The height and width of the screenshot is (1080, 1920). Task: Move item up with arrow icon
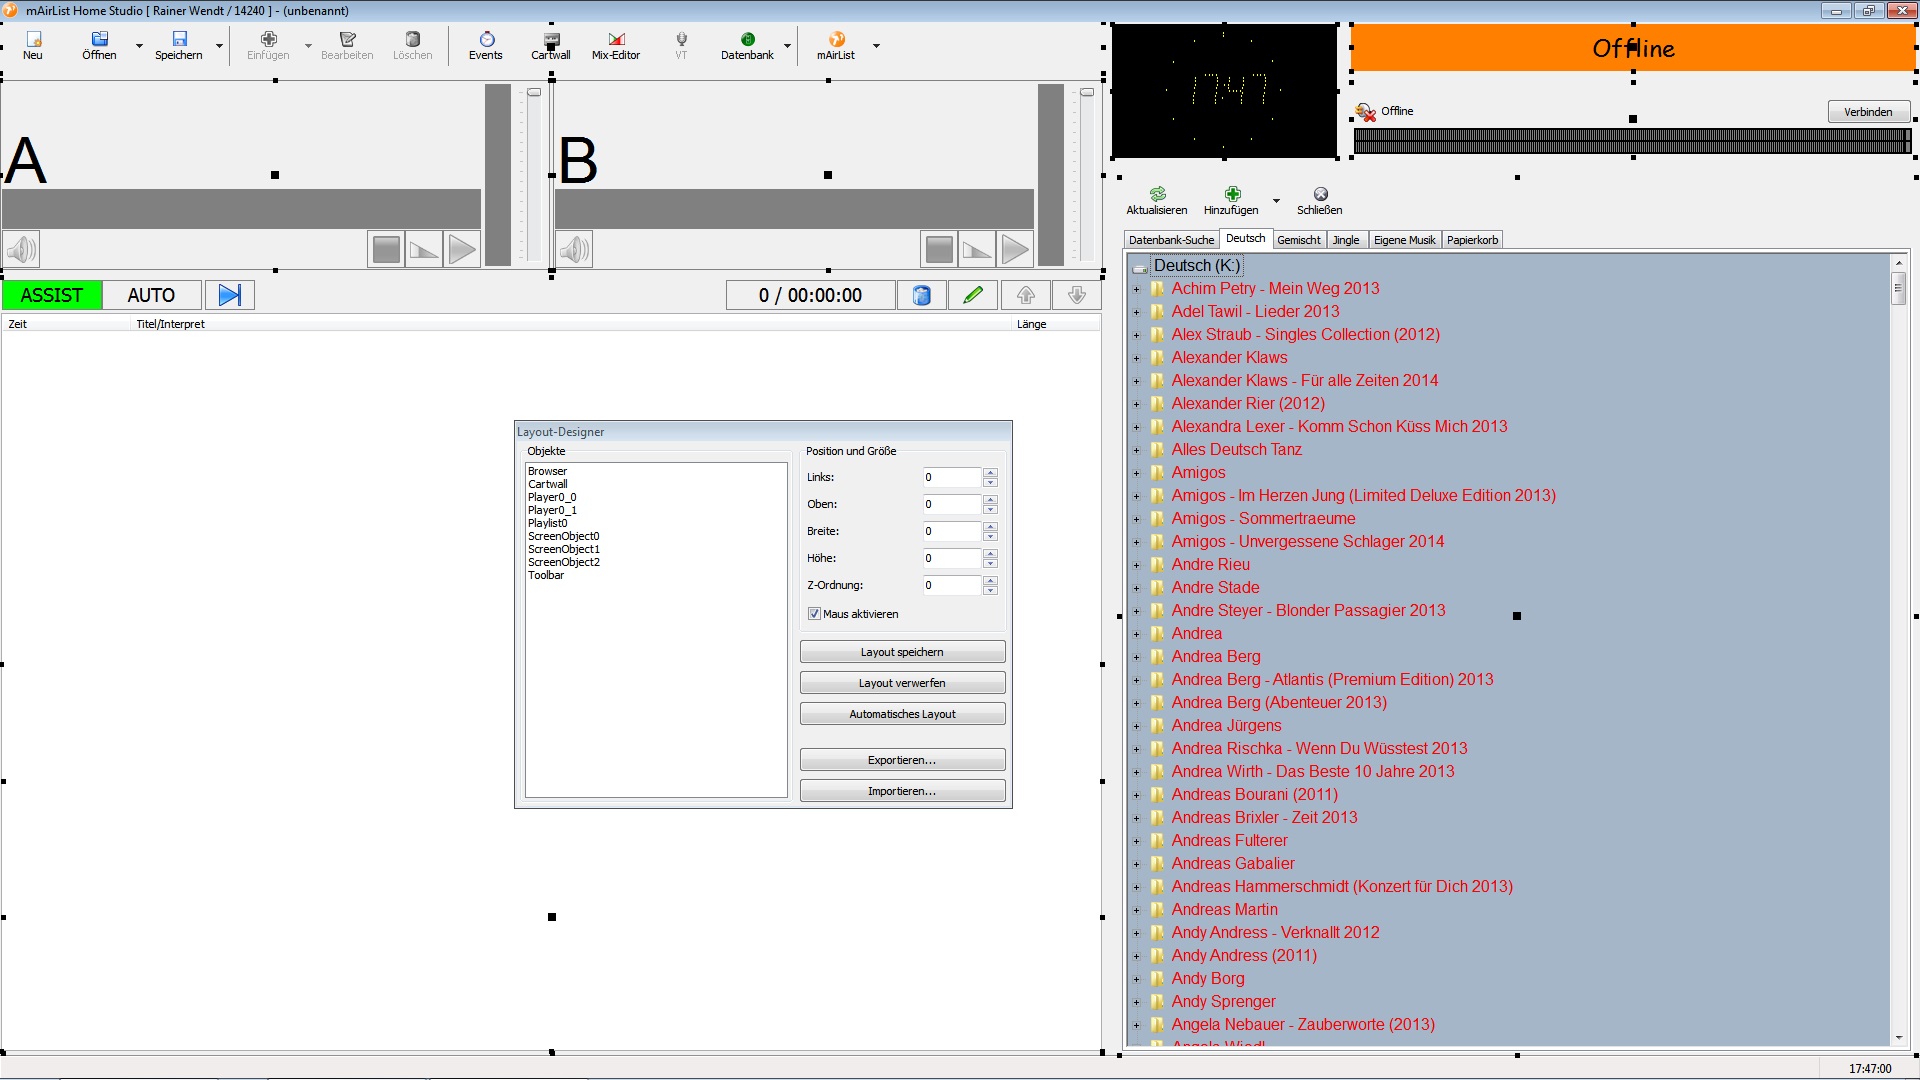(1026, 295)
